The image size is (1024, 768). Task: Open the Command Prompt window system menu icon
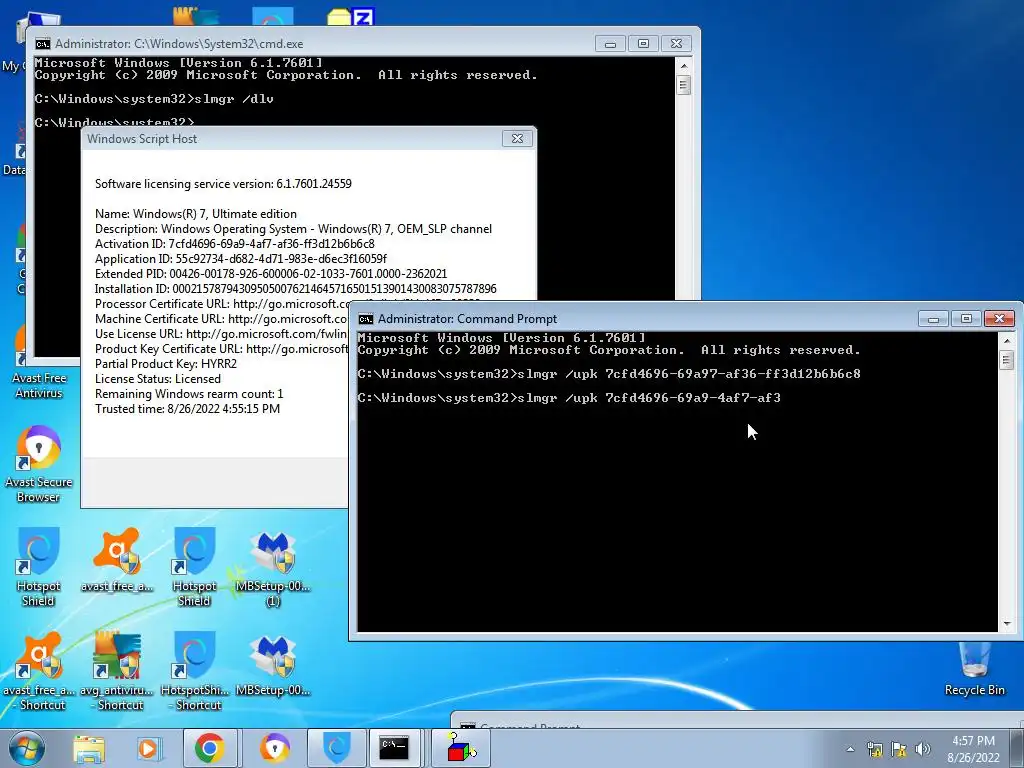(366, 319)
